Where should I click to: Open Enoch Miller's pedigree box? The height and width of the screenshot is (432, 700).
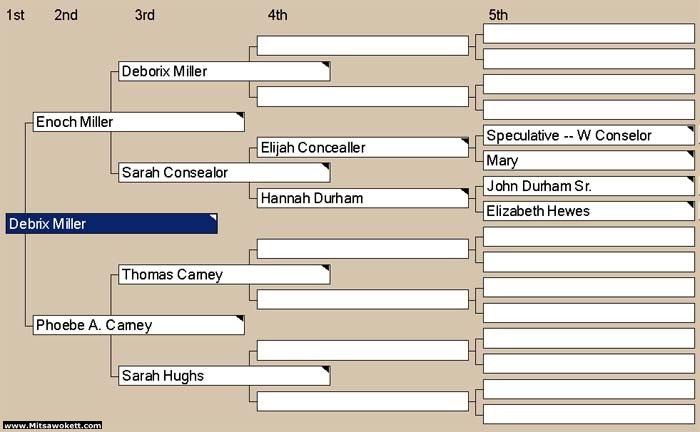tap(139, 122)
